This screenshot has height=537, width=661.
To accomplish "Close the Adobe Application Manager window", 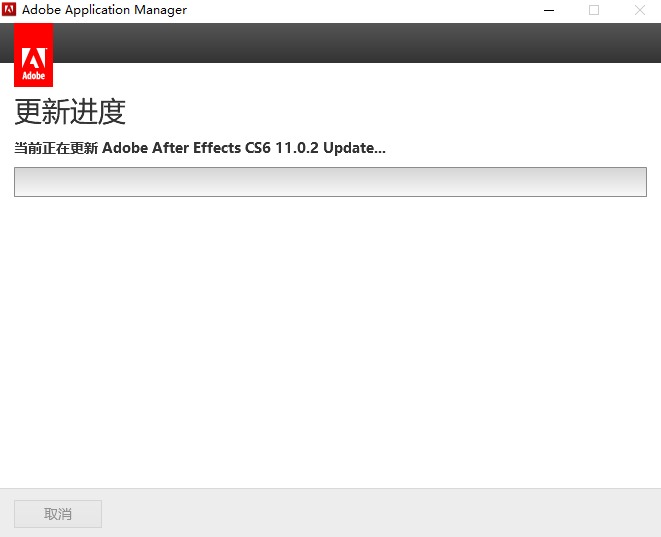I will point(640,10).
